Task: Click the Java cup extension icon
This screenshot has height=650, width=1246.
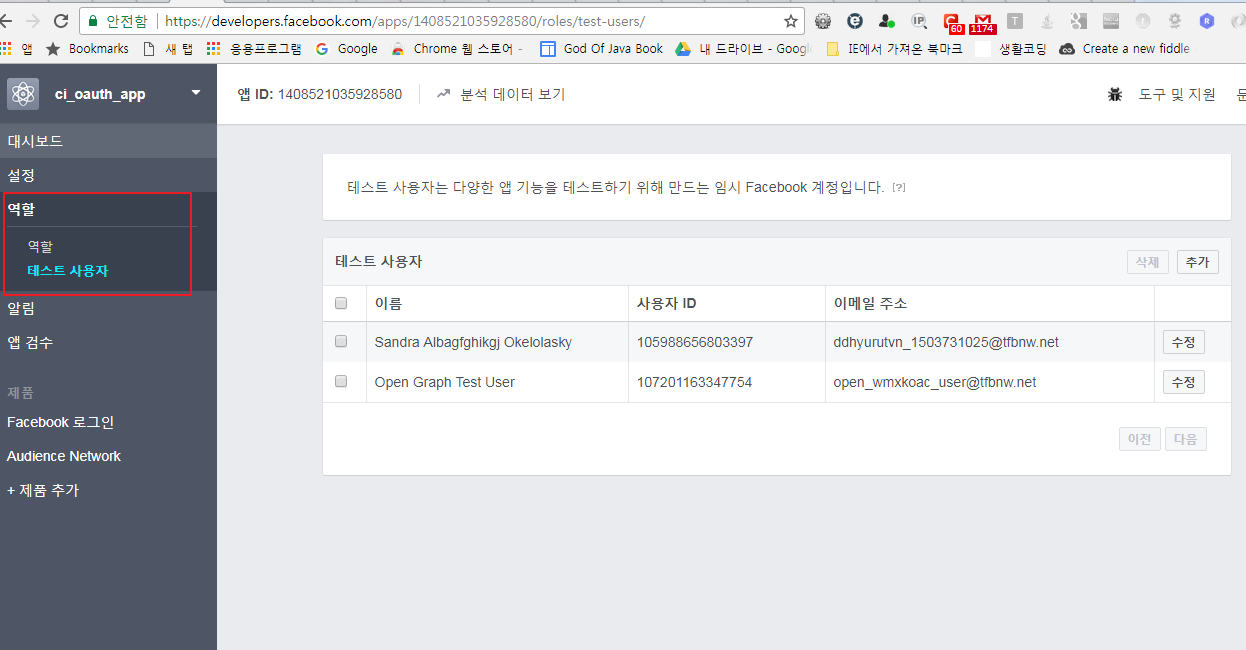Action: click(x=1047, y=21)
